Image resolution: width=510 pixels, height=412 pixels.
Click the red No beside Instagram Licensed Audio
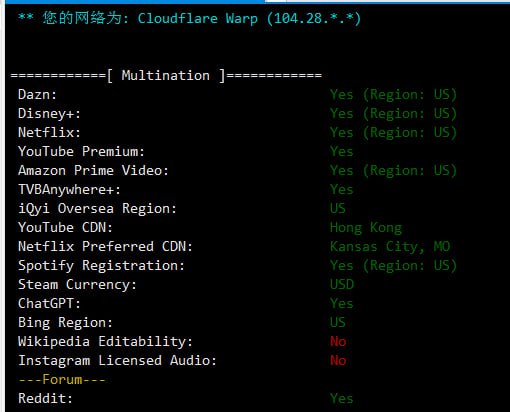click(x=338, y=361)
